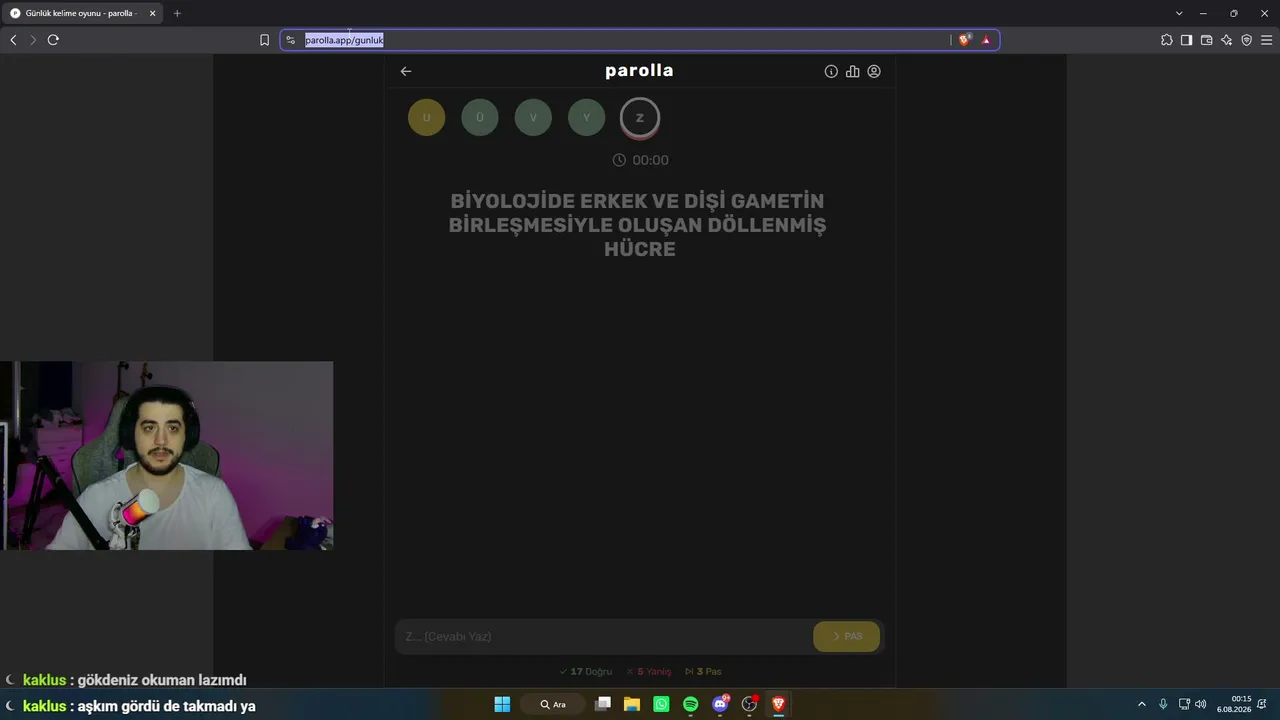Screen dimensions: 1280x720
Task: Expand the hidden system tray icons
Action: click(1142, 704)
